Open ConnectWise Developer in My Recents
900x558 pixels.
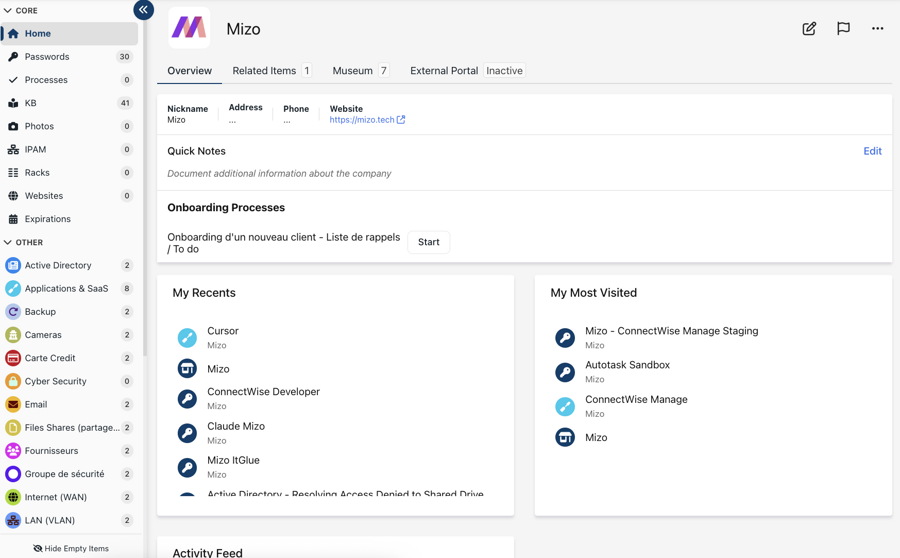(263, 392)
